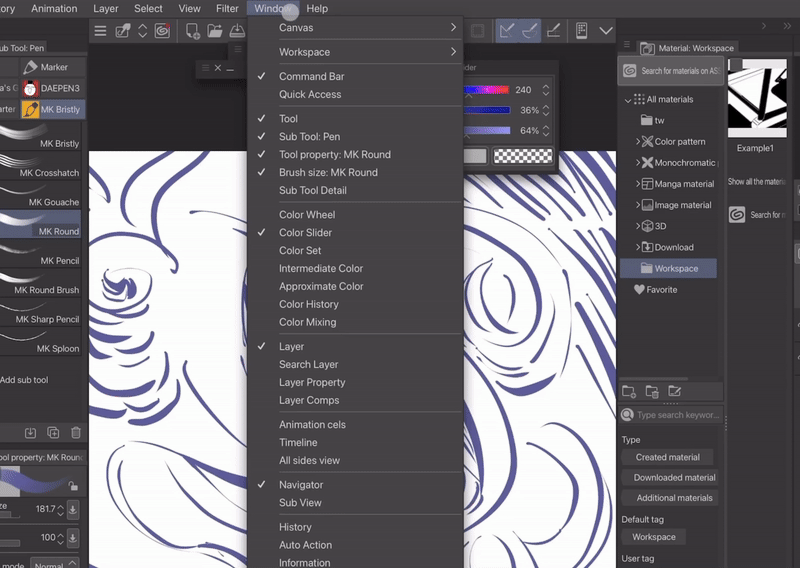
Task: Click the saturation slider showing 36%
Action: pyautogui.click(x=486, y=110)
